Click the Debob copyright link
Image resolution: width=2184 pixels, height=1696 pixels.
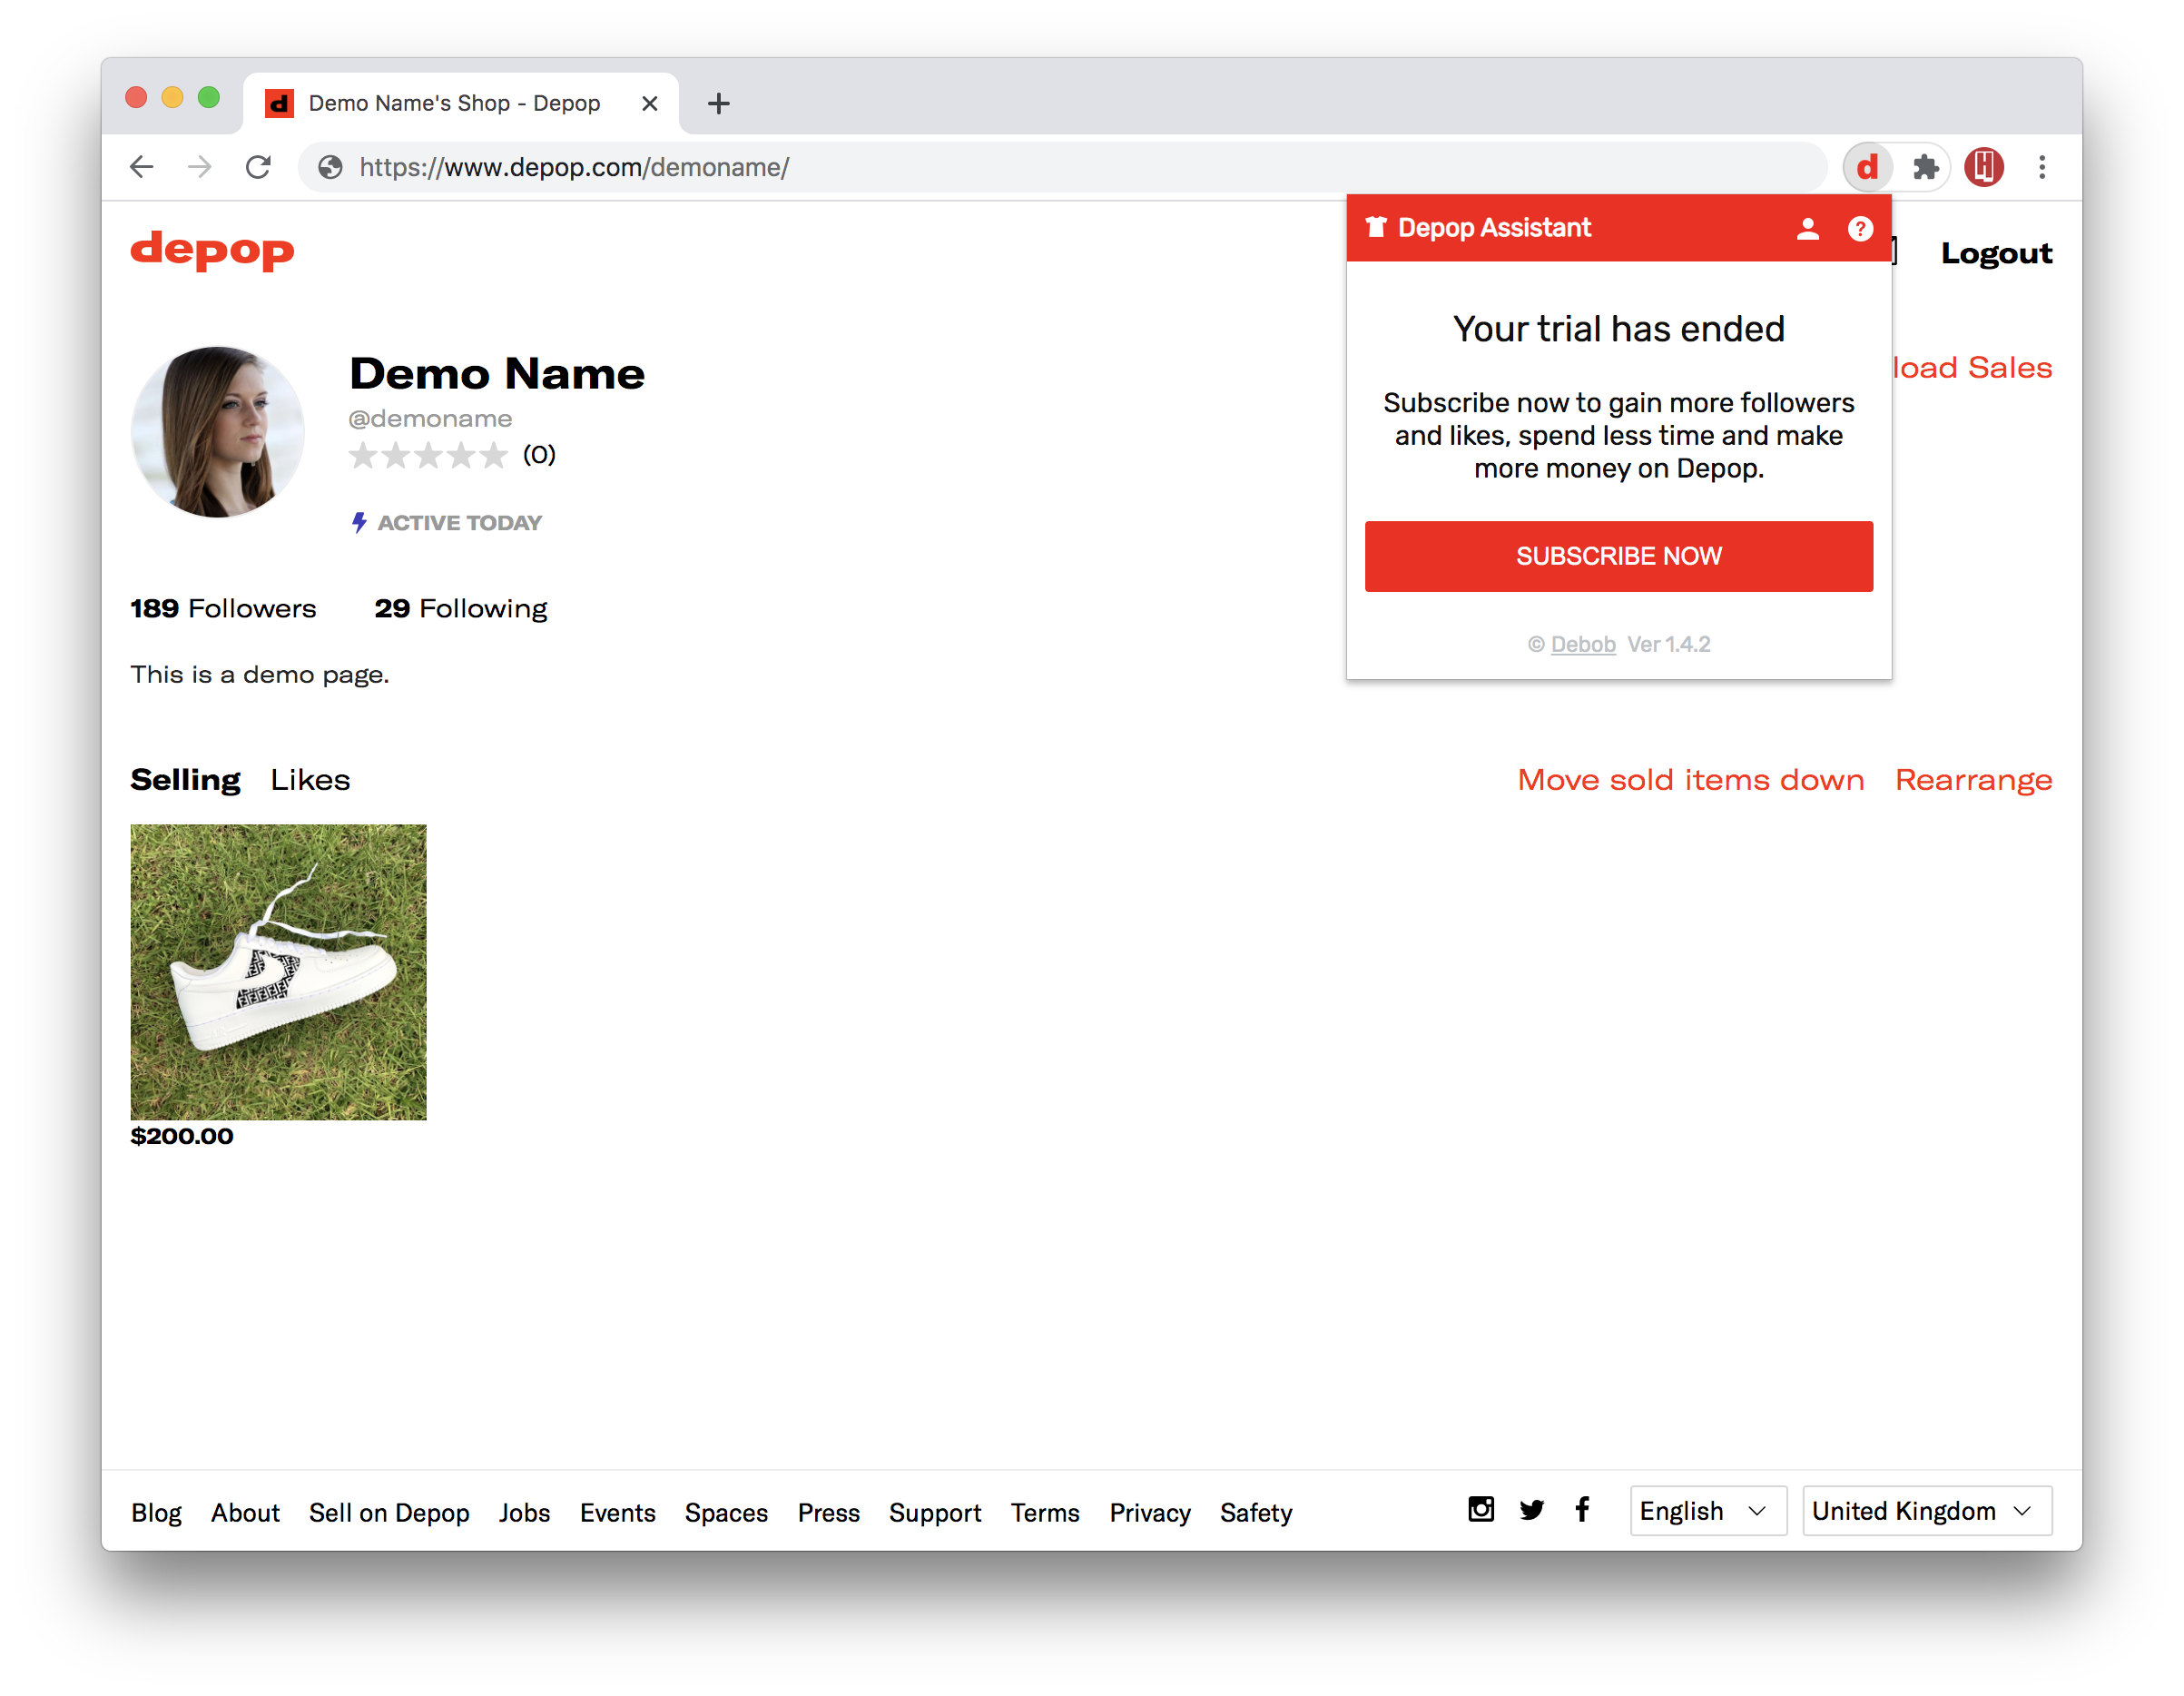(x=1582, y=644)
